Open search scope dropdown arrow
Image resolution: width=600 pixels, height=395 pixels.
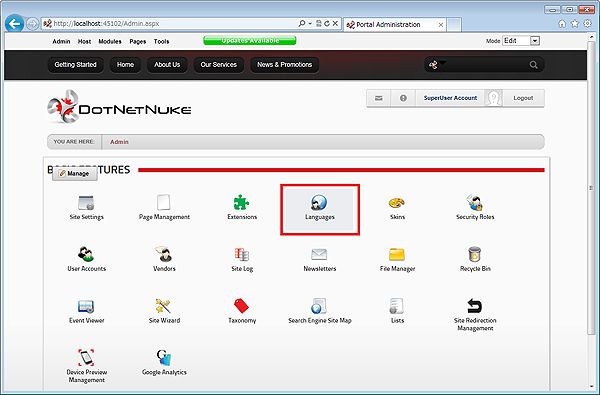[443, 62]
